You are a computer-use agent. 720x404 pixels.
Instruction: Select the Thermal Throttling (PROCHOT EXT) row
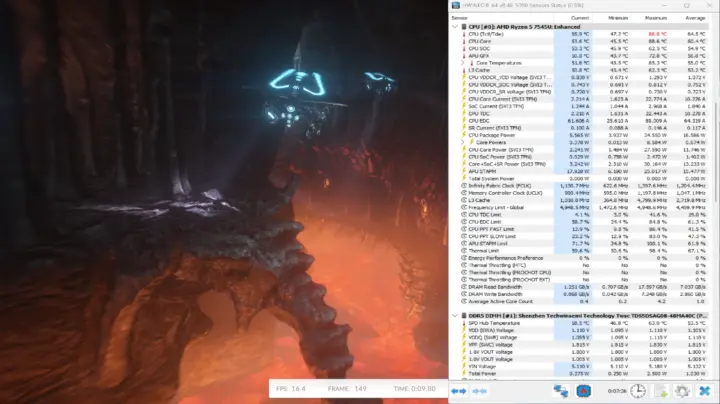coord(579,280)
